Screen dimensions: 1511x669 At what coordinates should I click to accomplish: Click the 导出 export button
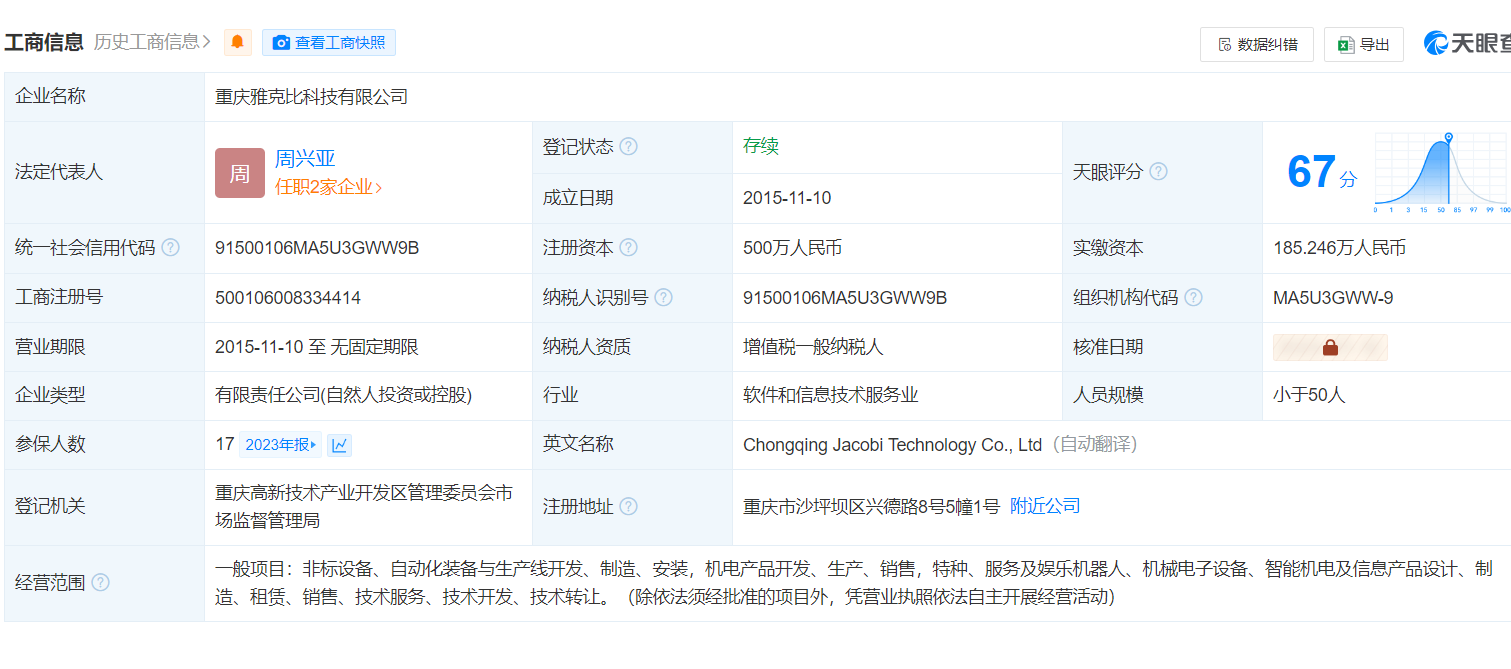1364,44
